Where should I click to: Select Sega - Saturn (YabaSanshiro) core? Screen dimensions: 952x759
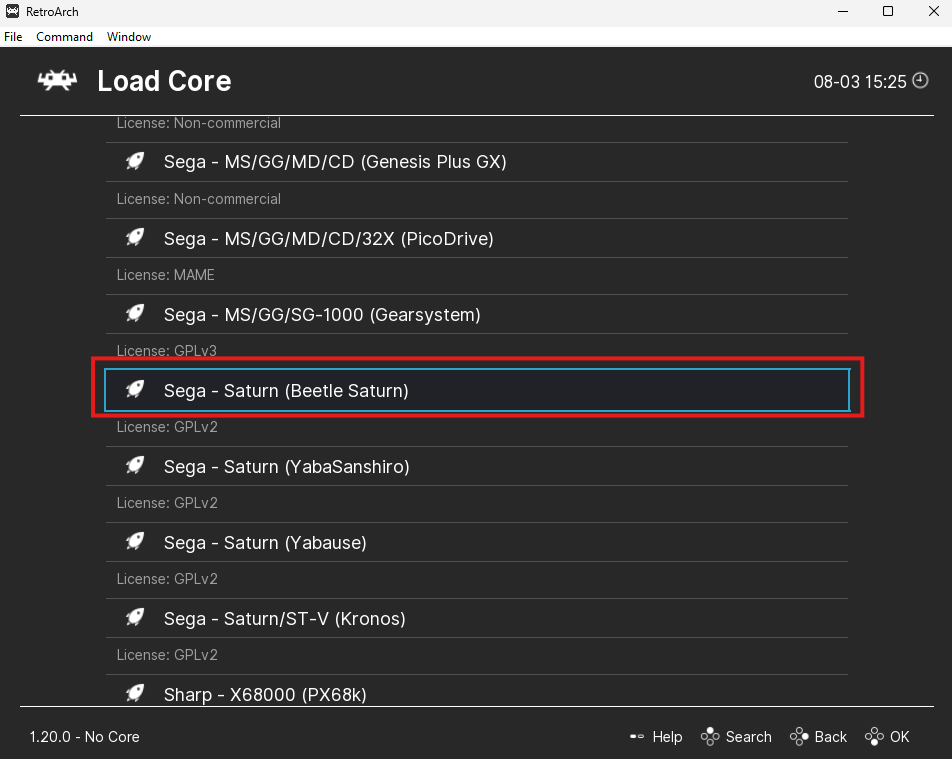(x=477, y=466)
